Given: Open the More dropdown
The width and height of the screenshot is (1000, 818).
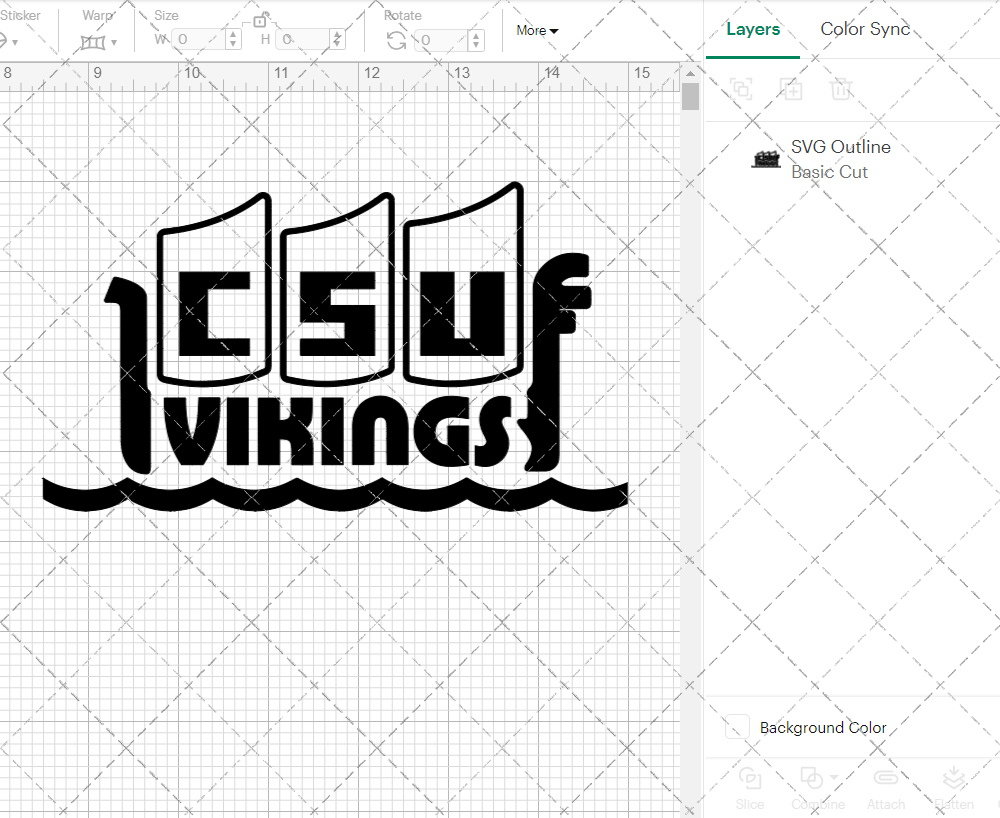Looking at the screenshot, I should [537, 31].
